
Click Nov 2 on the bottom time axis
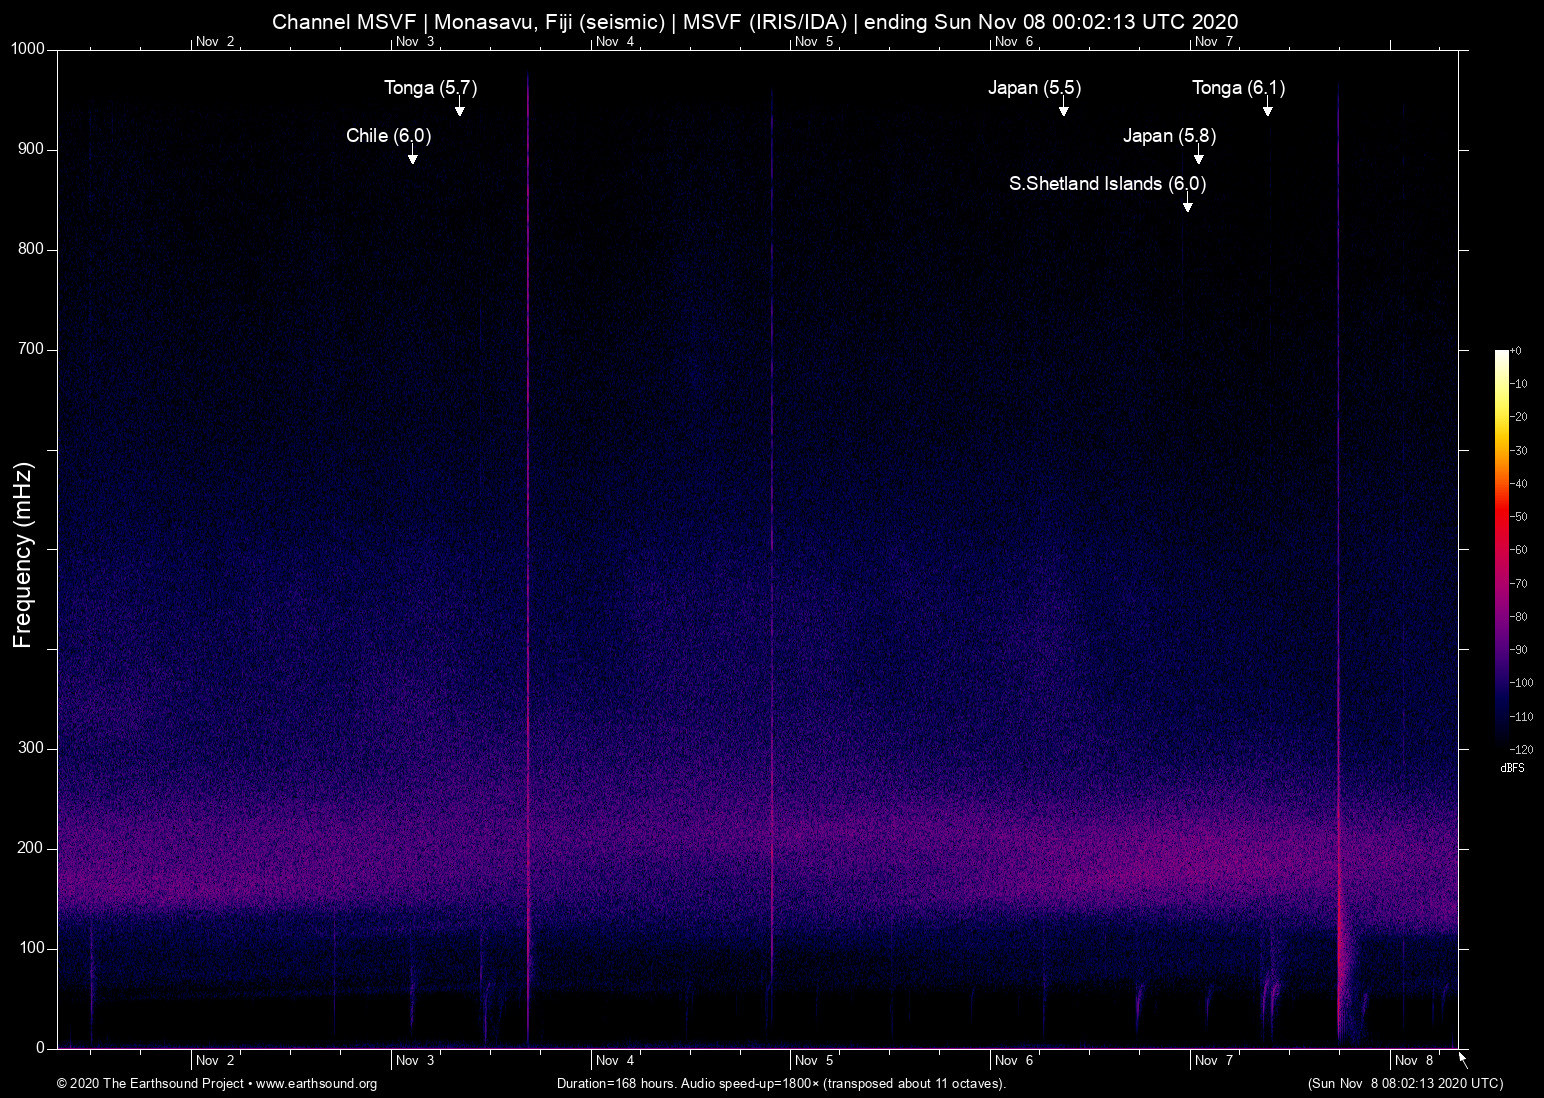pos(215,1061)
